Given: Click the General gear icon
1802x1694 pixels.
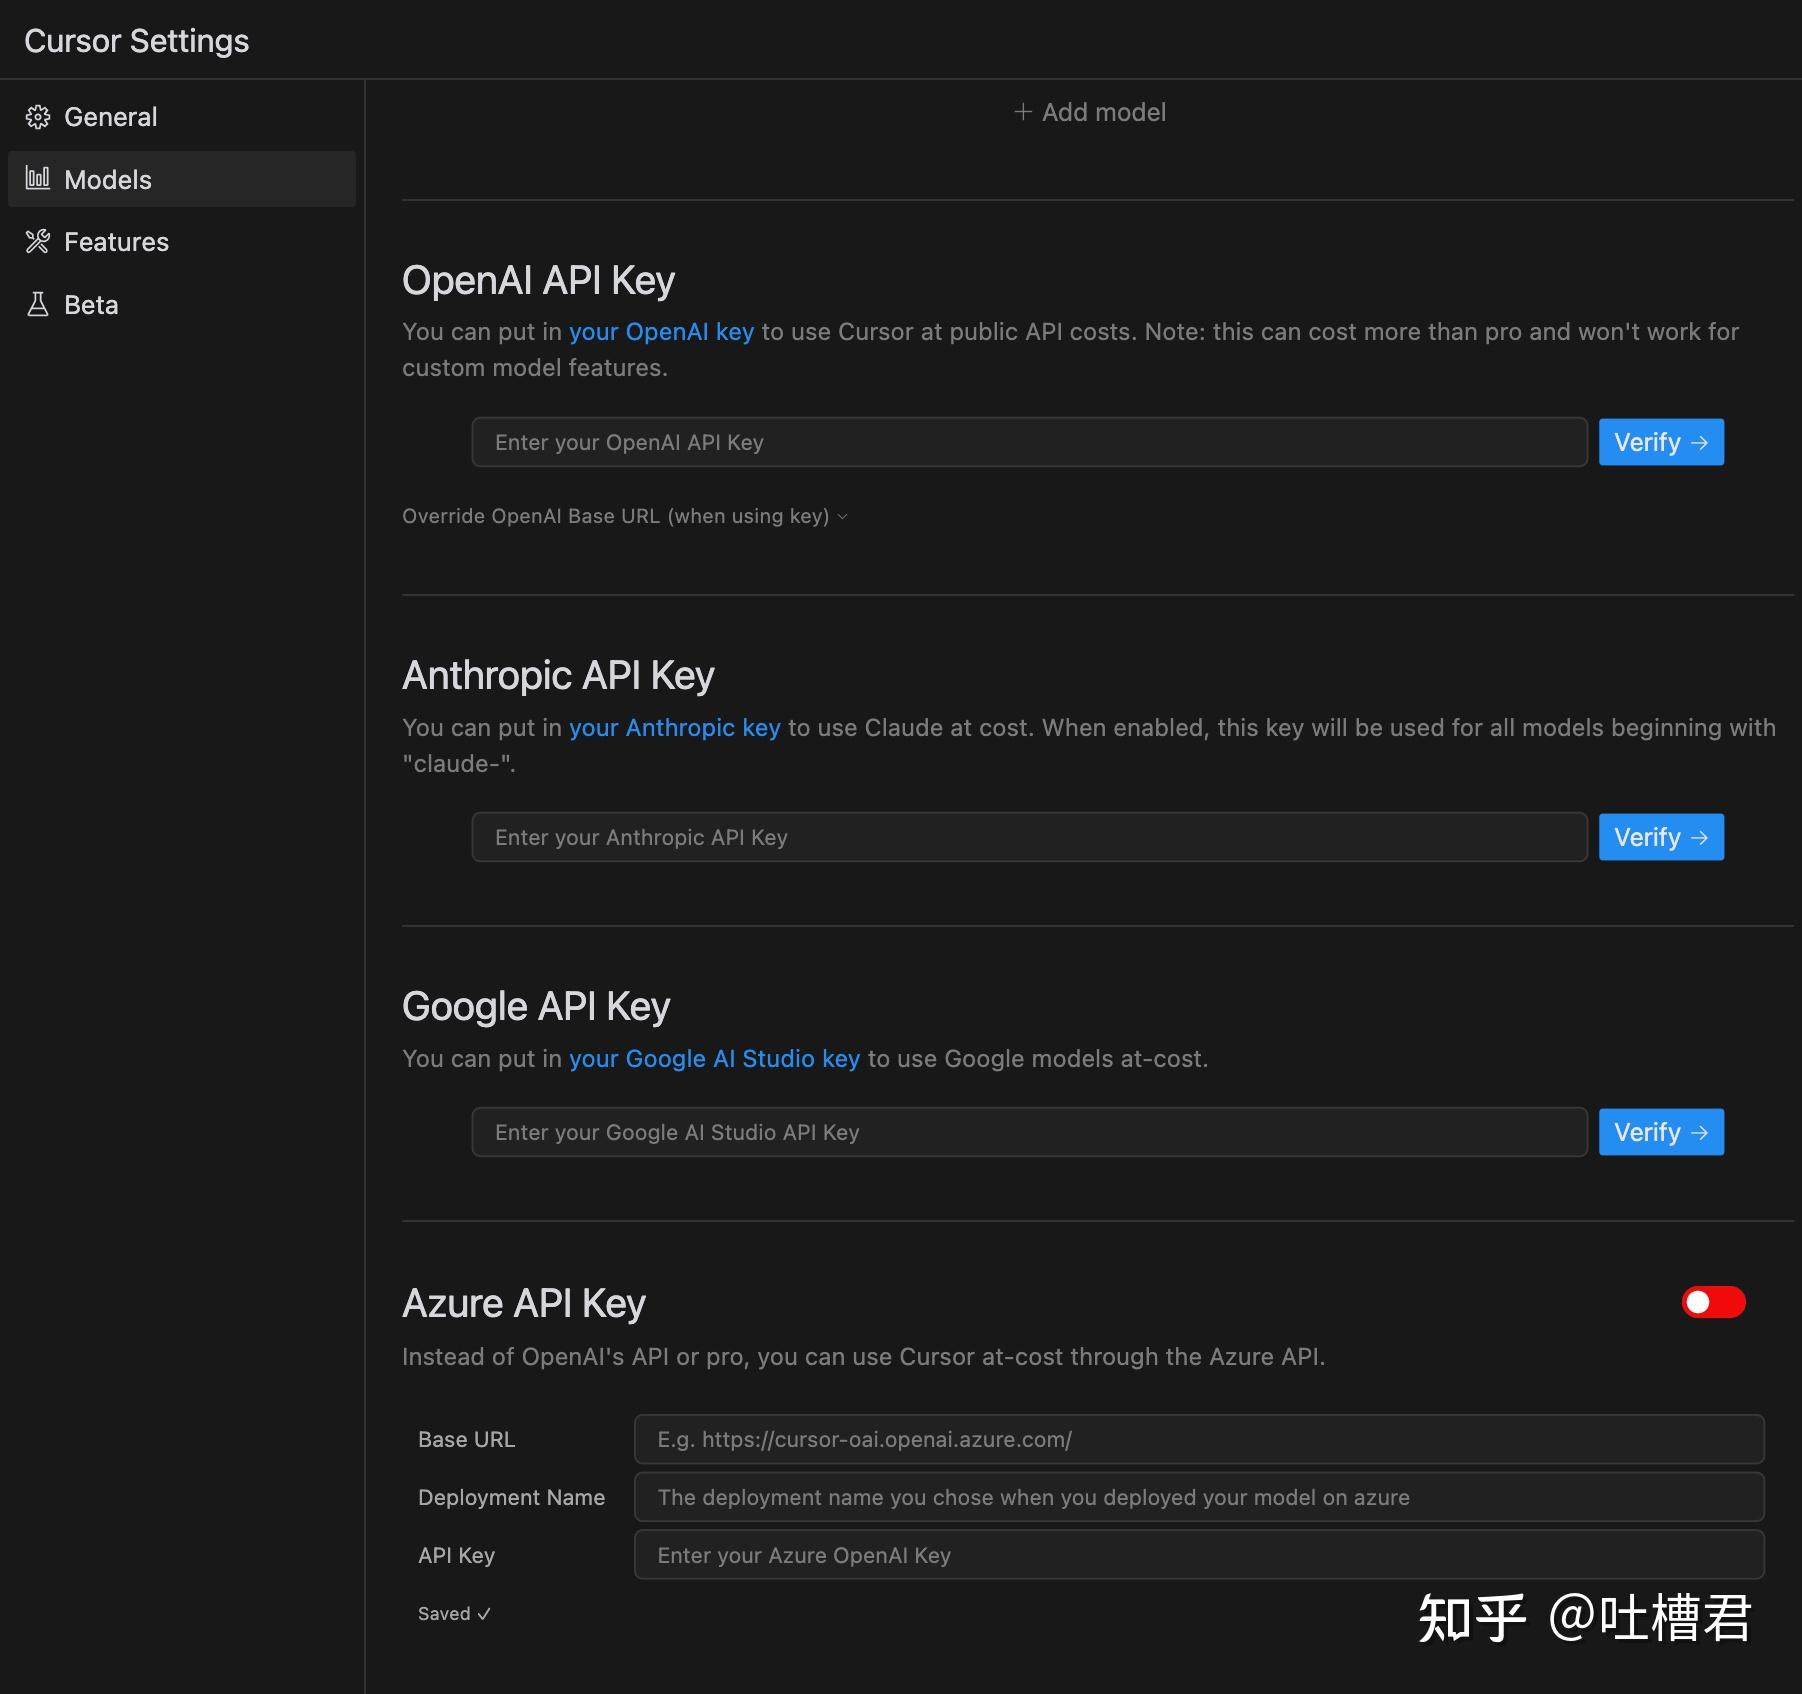Looking at the screenshot, I should point(38,117).
